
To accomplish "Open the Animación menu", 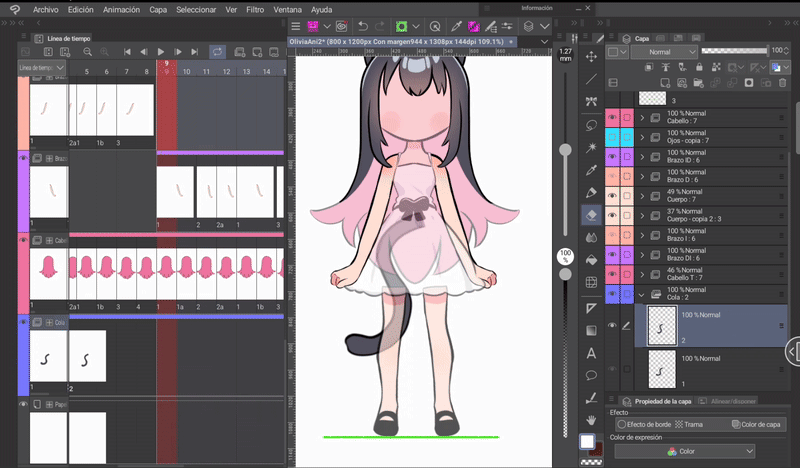I will point(121,9).
